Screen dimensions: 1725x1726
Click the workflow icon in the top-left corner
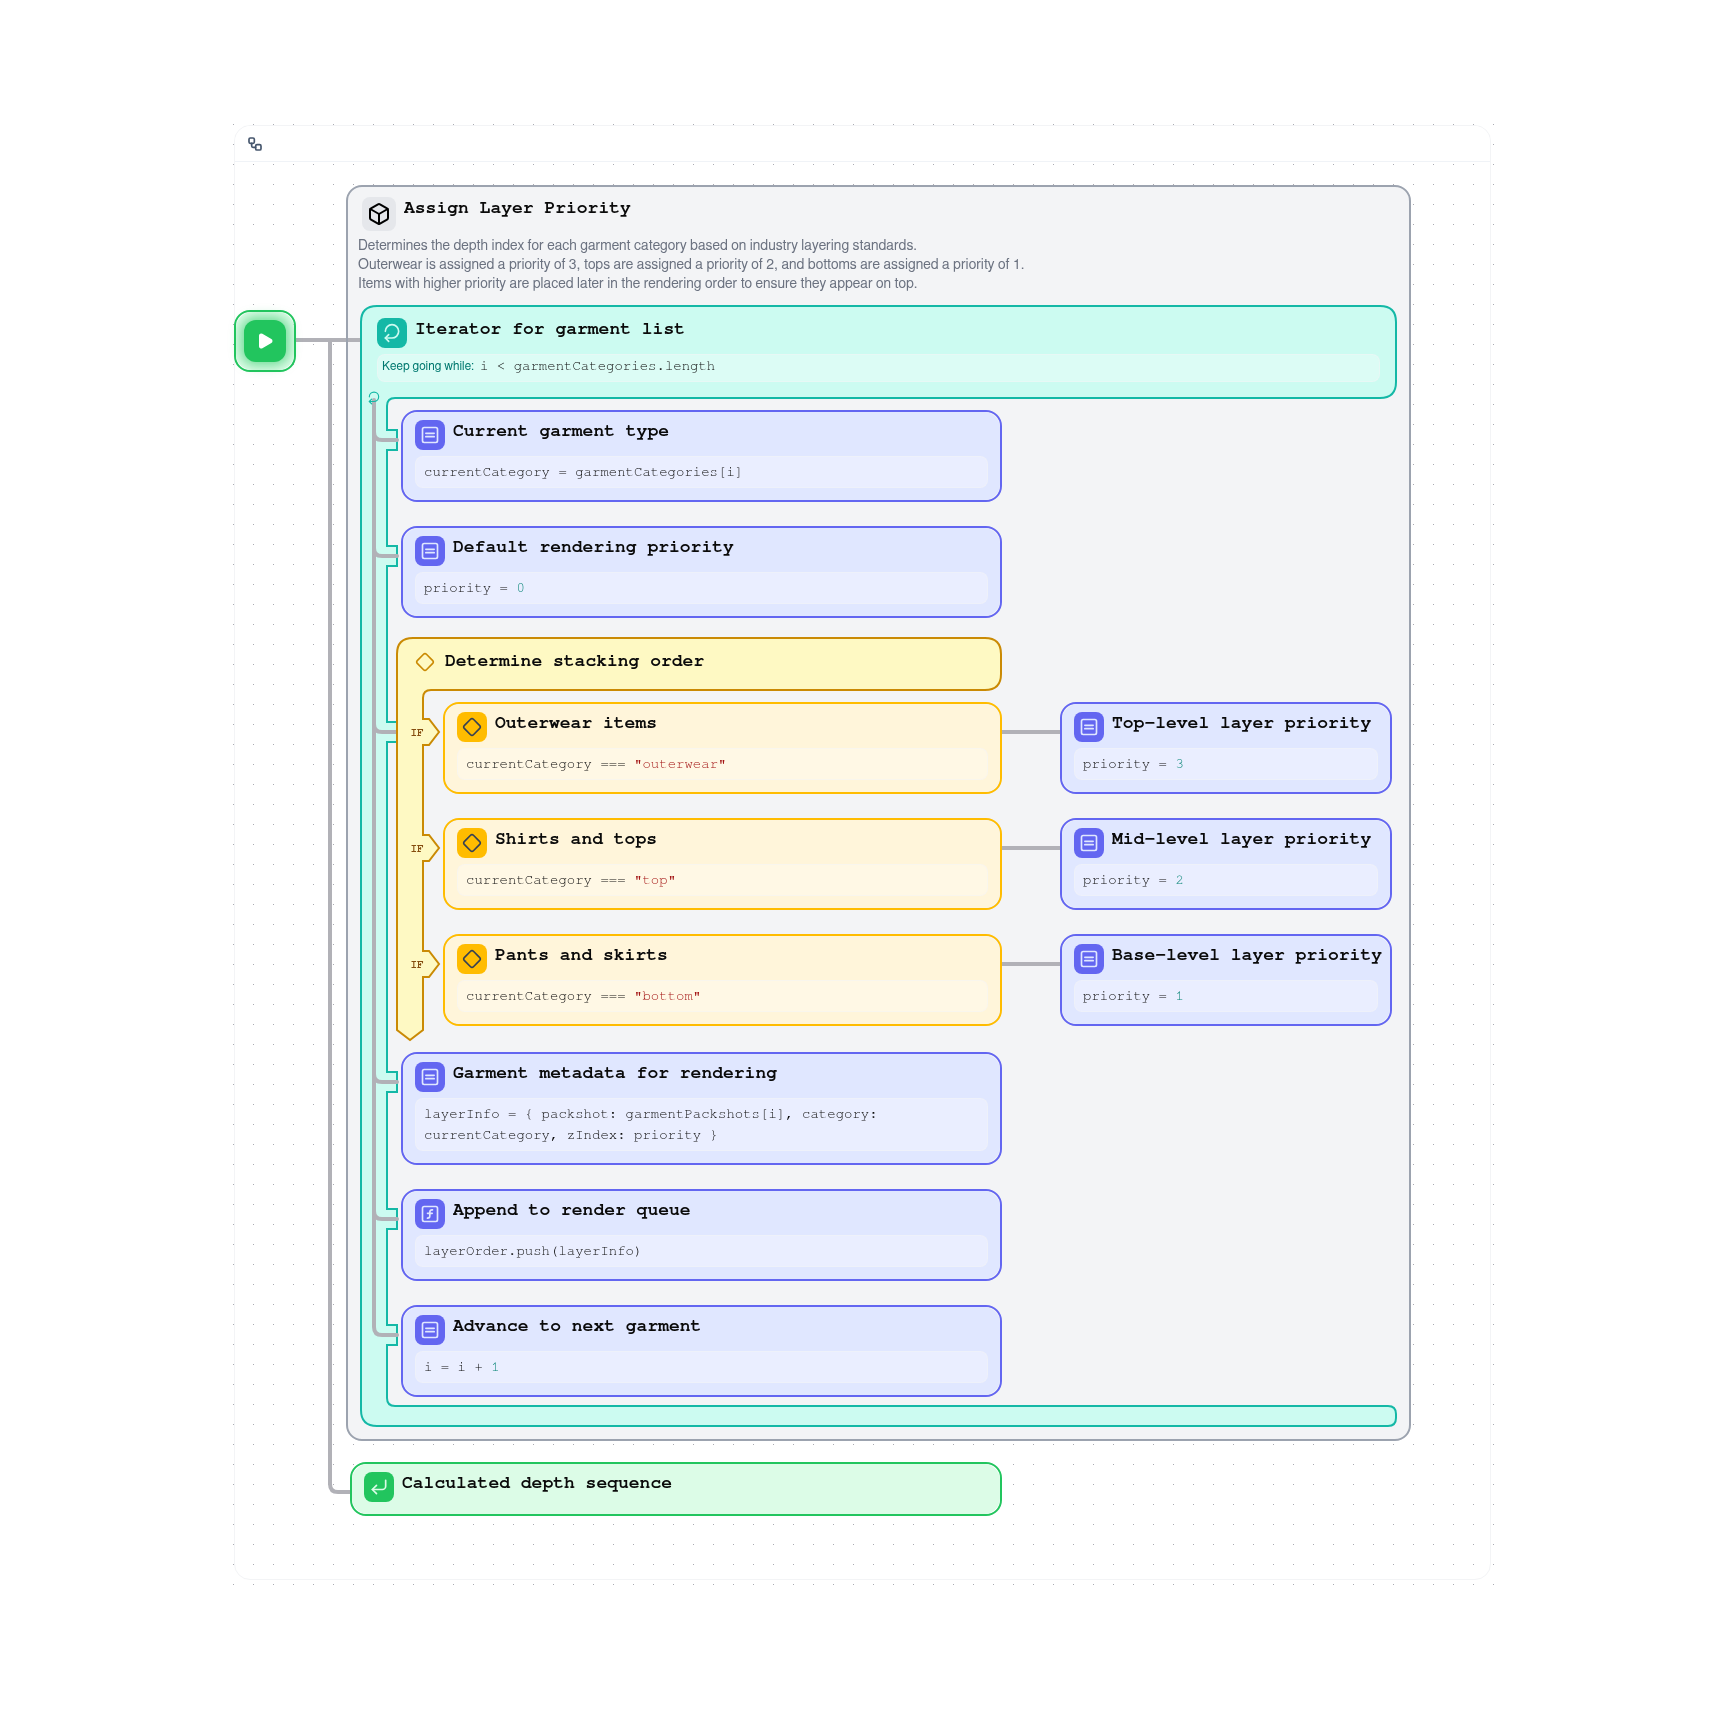pos(255,144)
